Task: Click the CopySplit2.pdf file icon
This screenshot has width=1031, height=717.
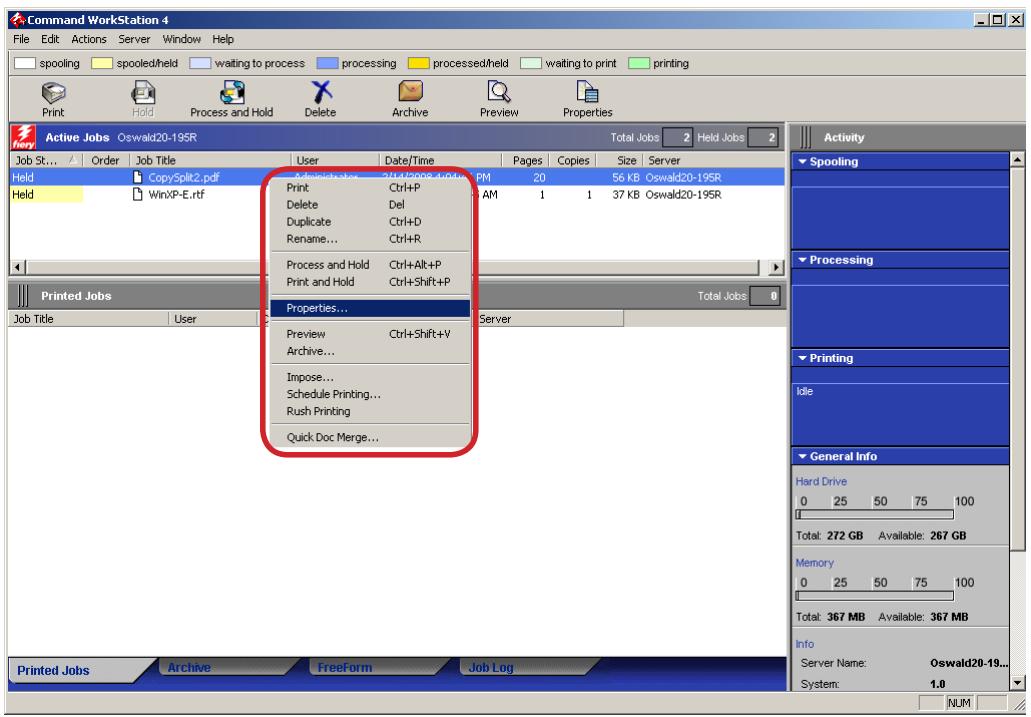Action: point(137,177)
